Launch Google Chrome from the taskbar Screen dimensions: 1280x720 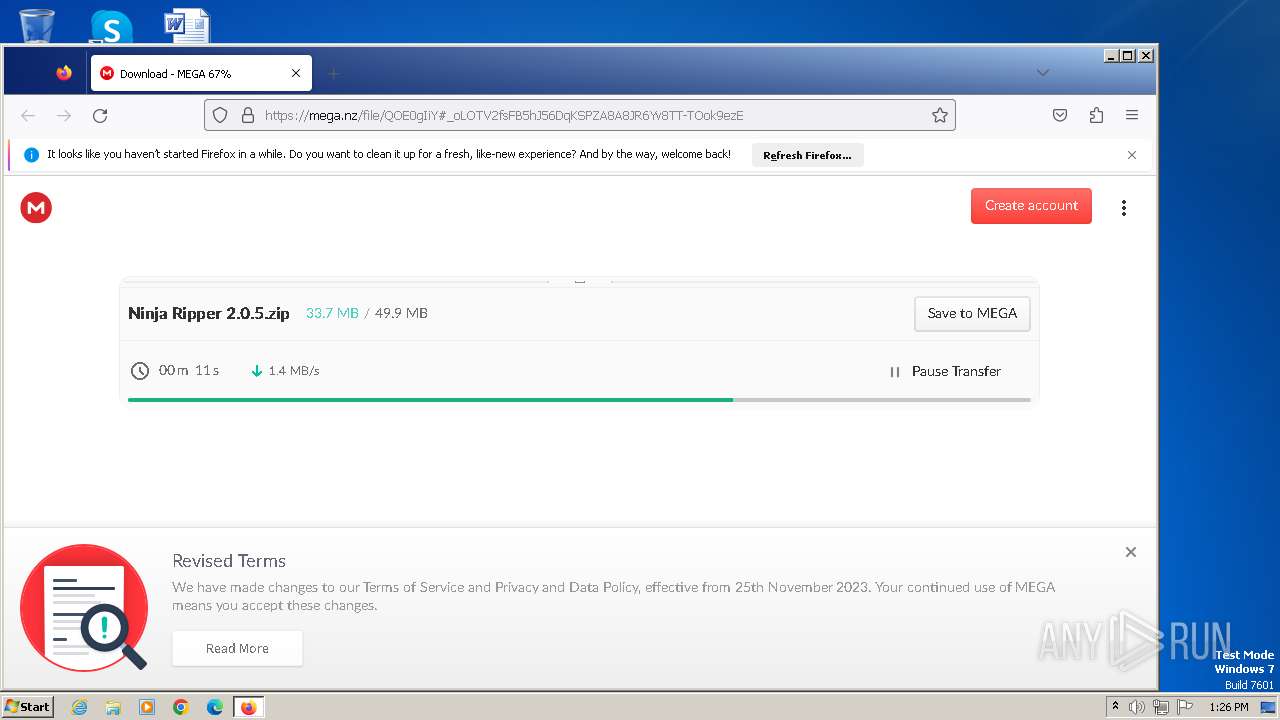tap(181, 707)
